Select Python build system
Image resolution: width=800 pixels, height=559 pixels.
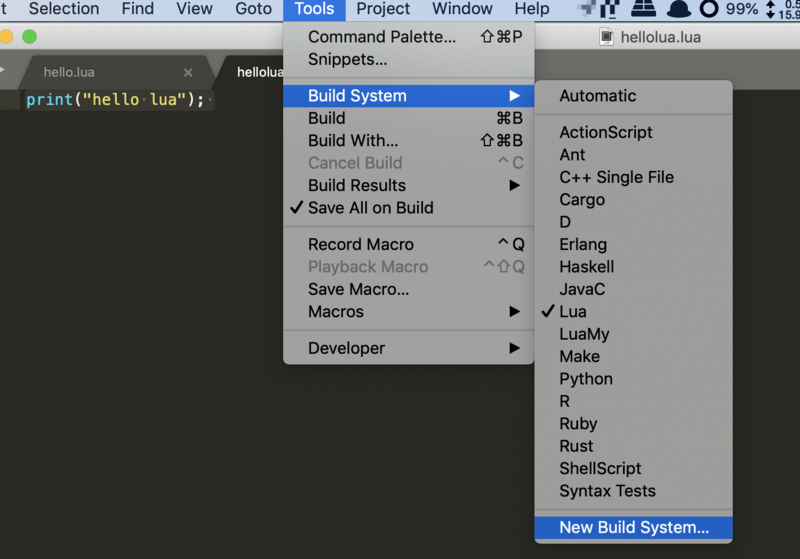(x=633, y=379)
